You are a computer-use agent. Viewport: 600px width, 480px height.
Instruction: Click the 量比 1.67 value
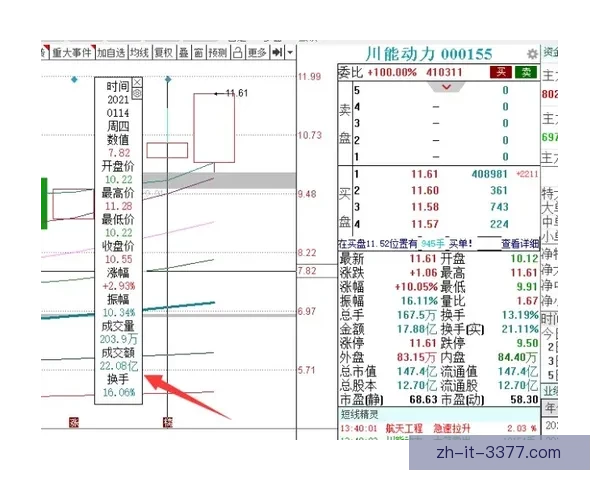(527, 301)
